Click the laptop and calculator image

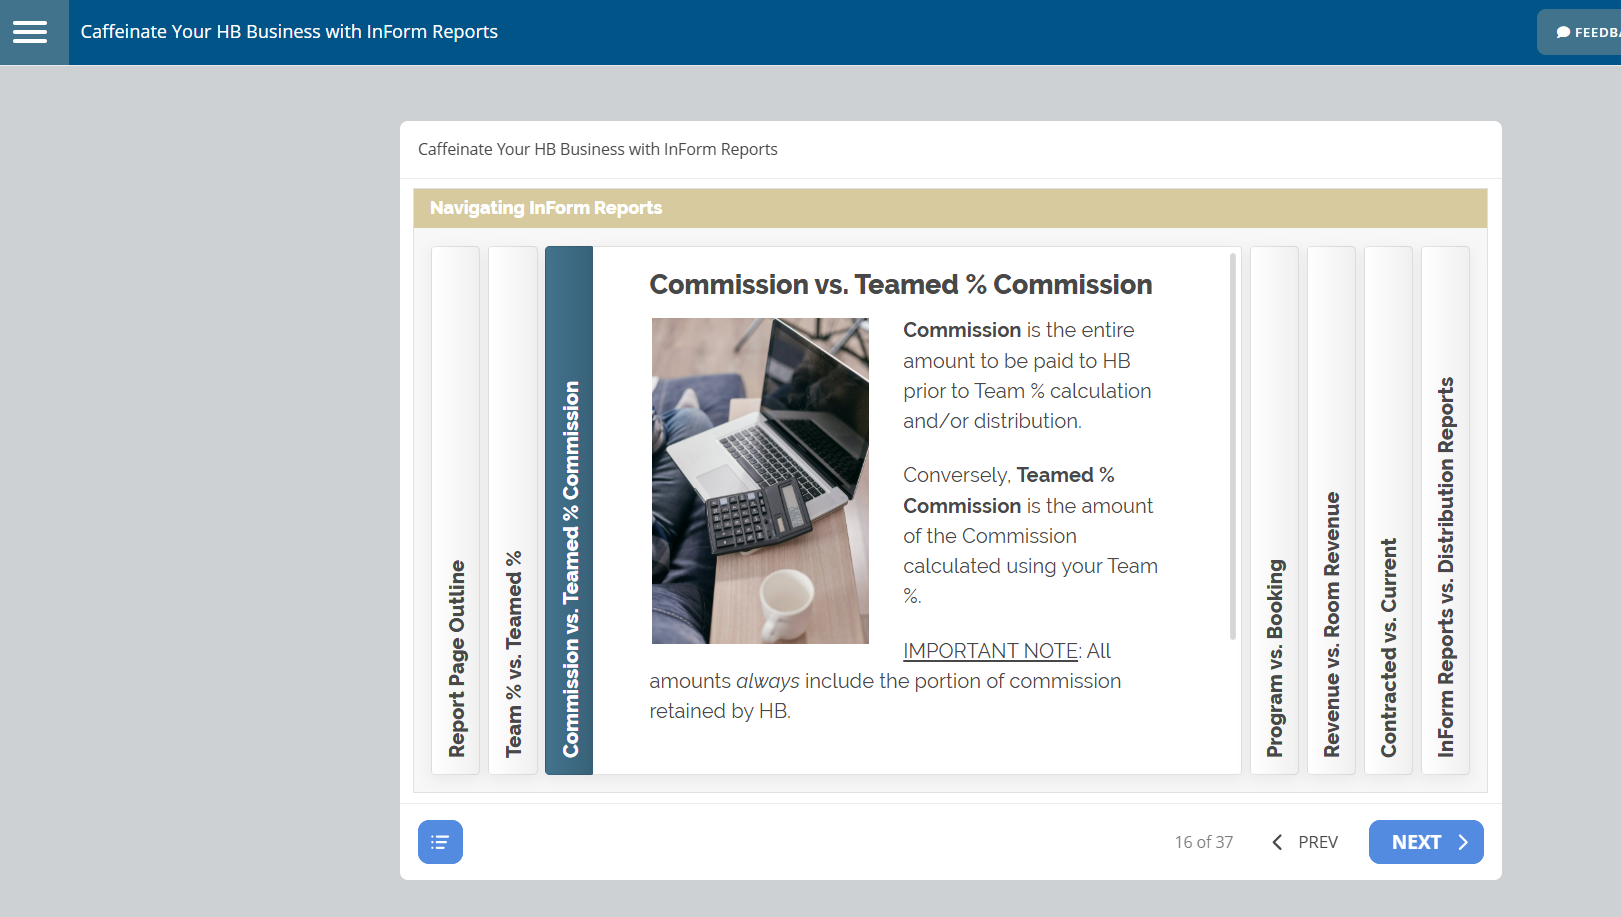coord(760,481)
